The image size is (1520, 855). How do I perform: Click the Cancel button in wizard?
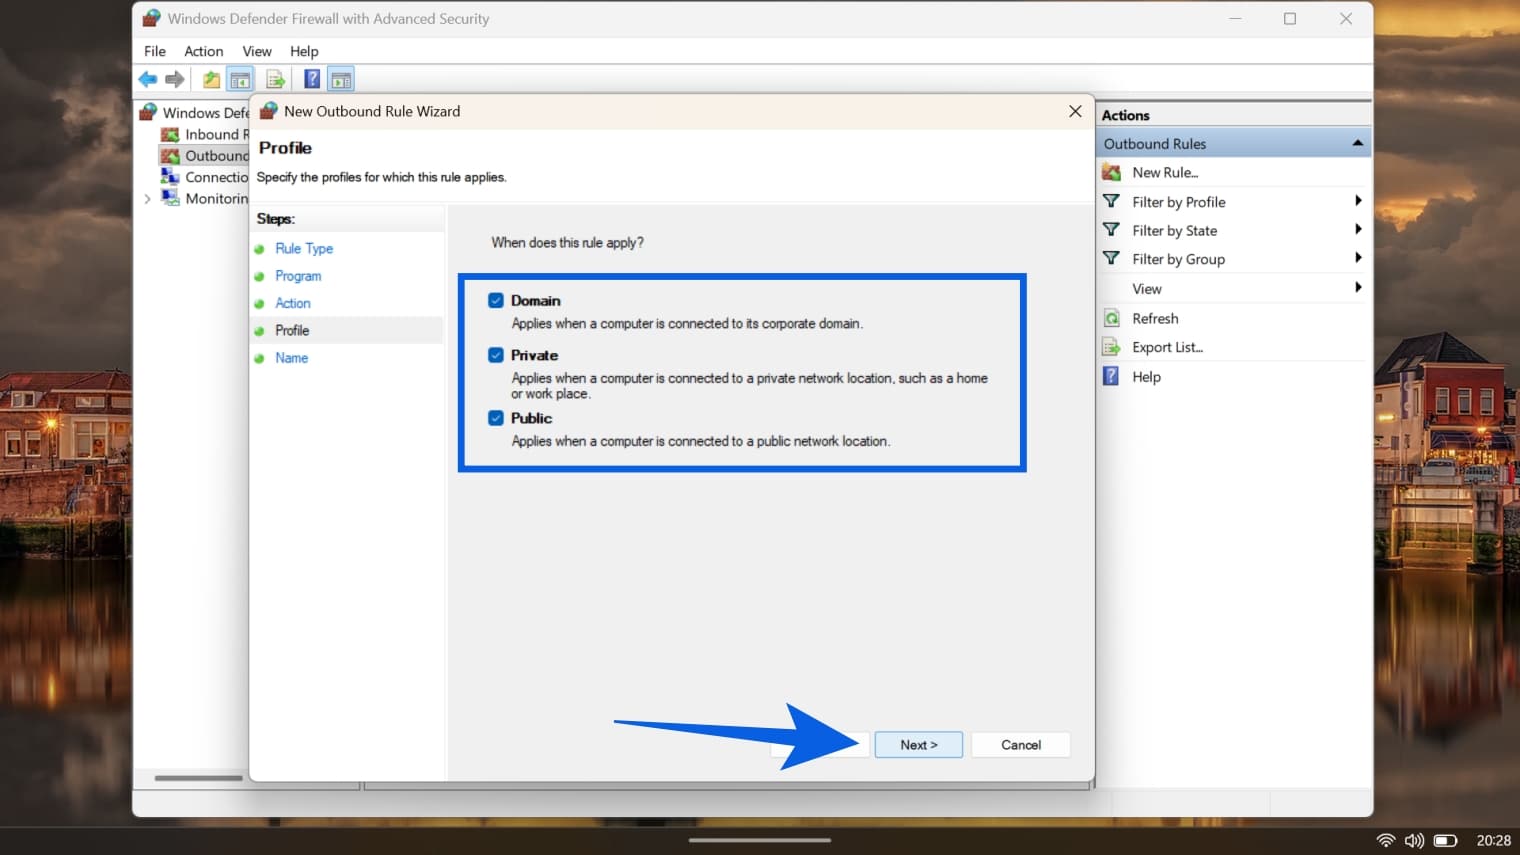pos(1021,745)
